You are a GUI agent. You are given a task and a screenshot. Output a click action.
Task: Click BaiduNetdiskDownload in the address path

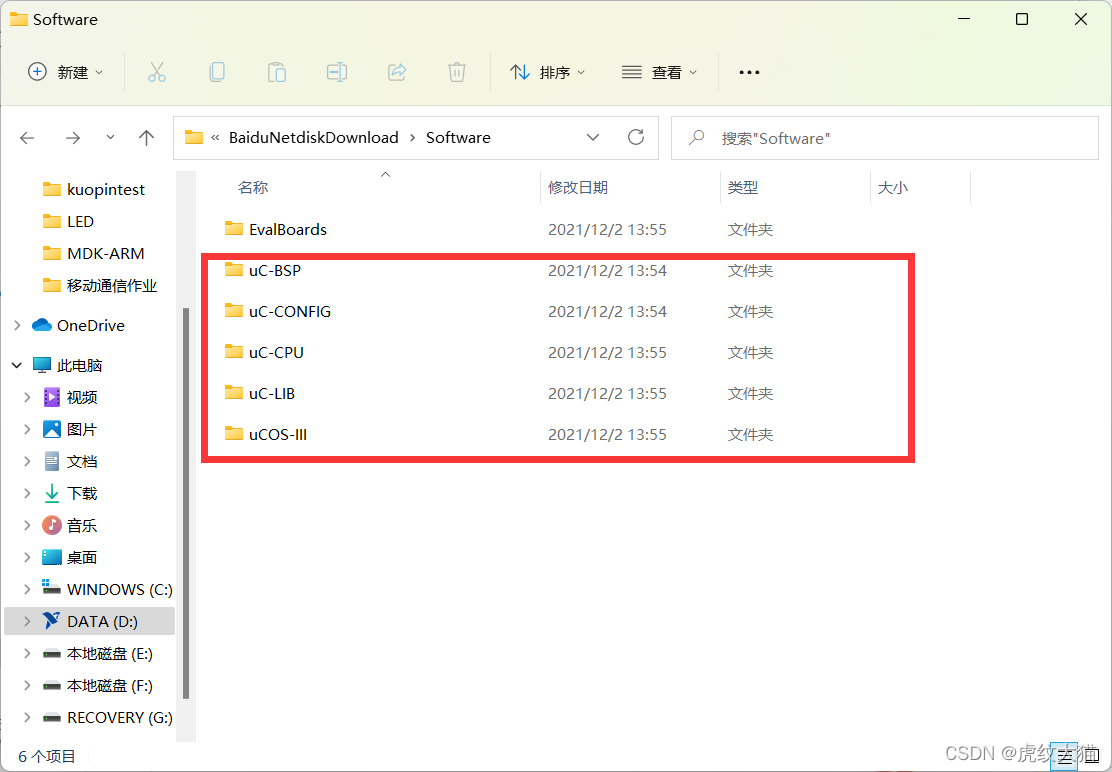pyautogui.click(x=313, y=138)
